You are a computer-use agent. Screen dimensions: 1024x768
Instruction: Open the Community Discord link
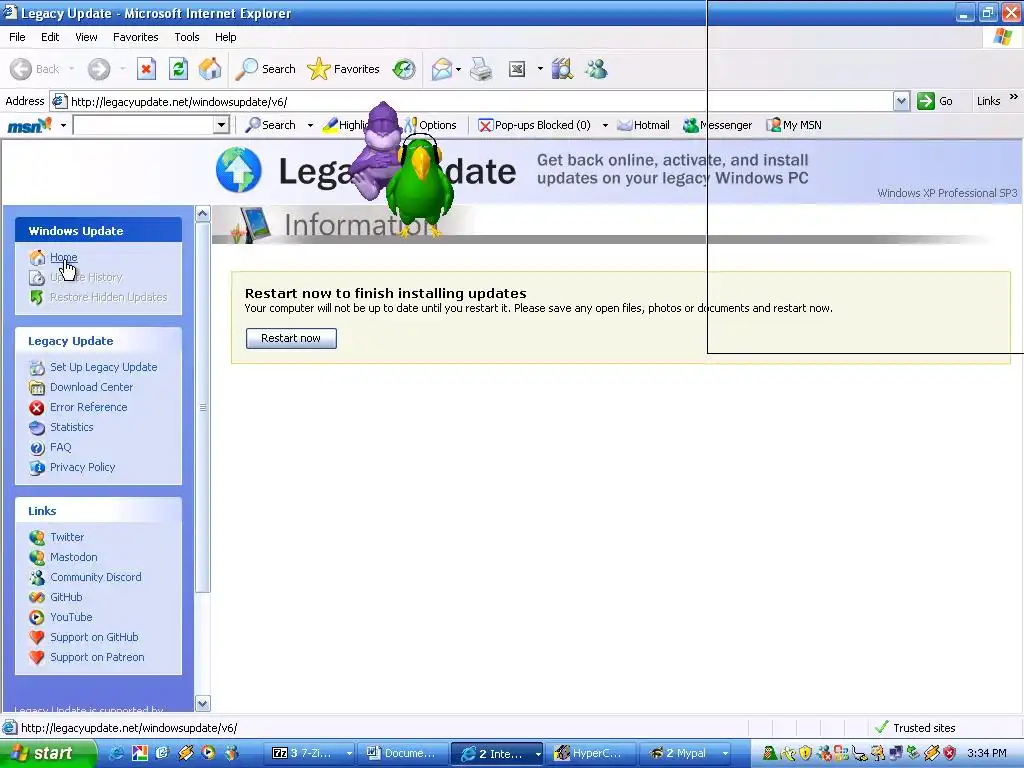pos(96,577)
